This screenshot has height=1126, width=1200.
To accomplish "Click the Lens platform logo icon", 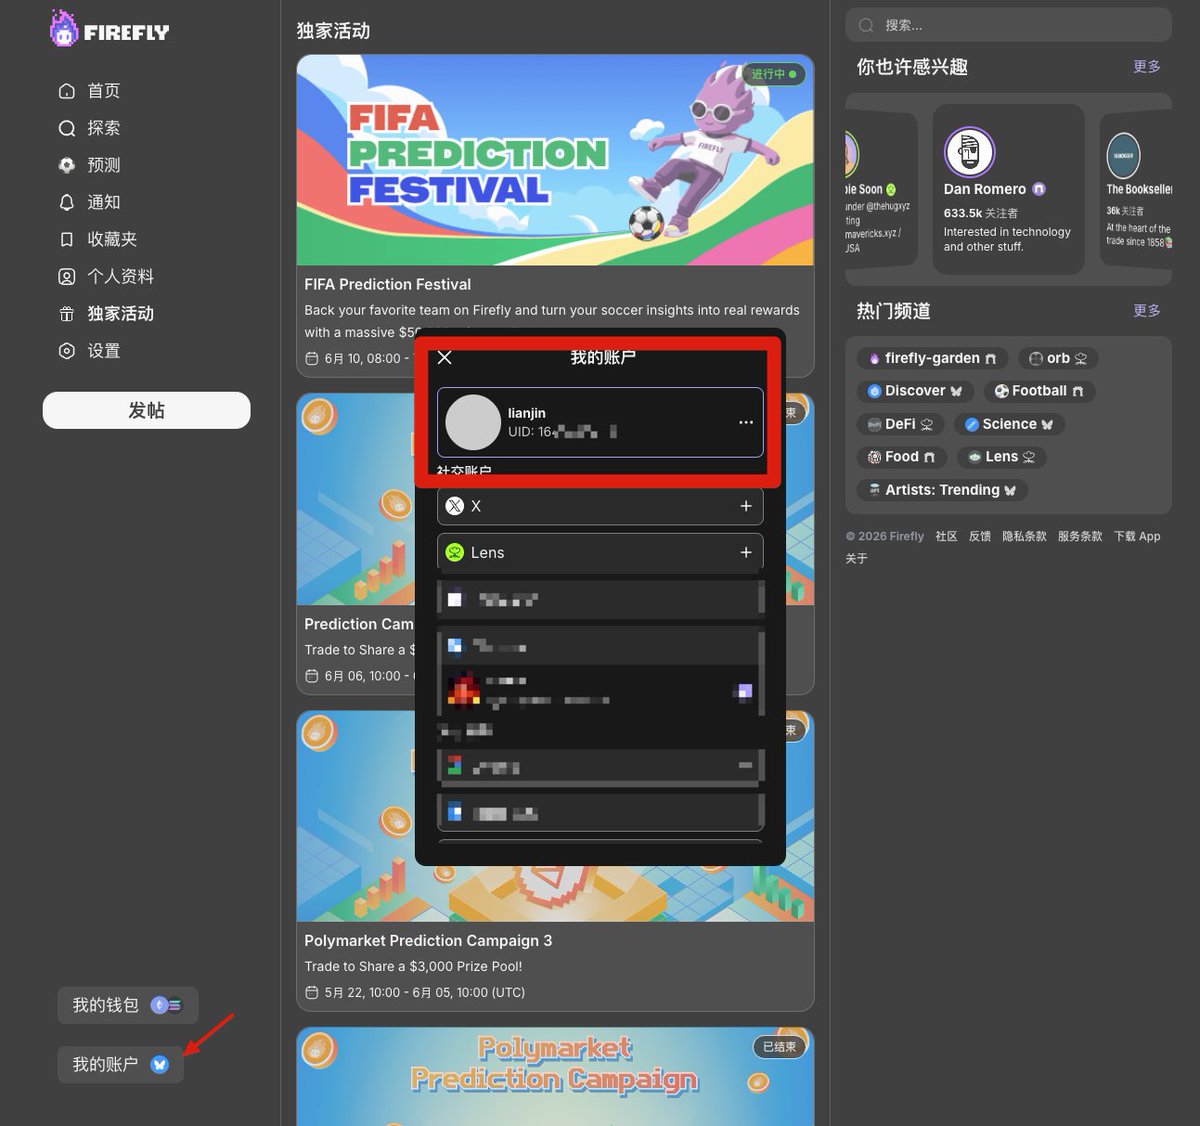I will 455,552.
